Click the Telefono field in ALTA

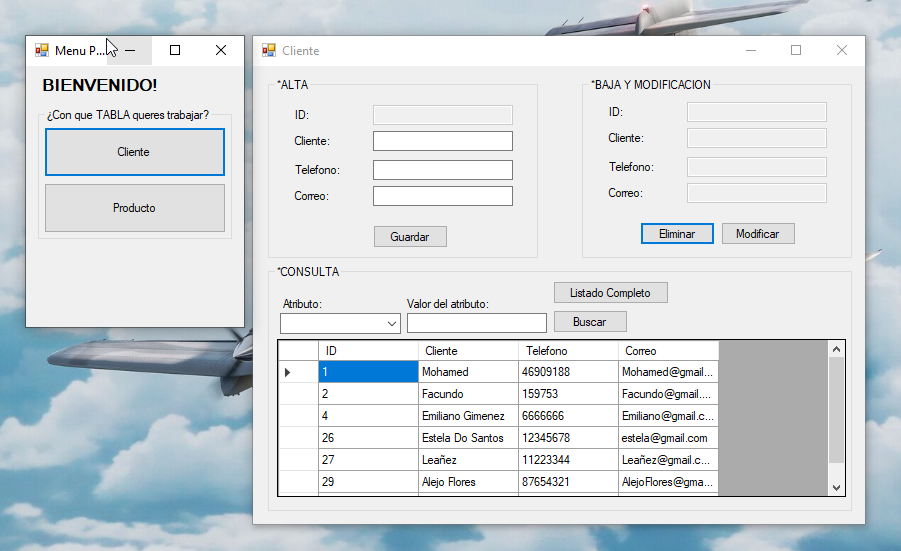(x=442, y=170)
